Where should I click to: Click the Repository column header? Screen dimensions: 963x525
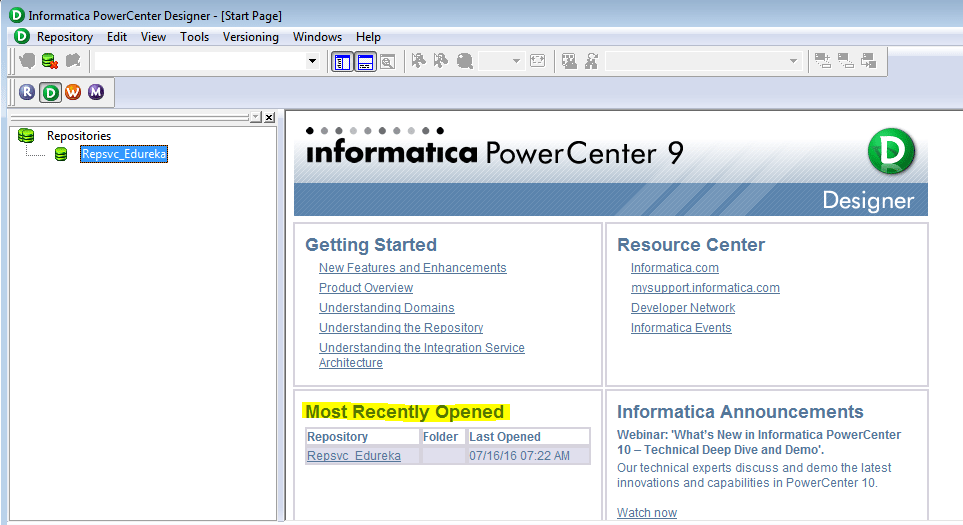tap(362, 437)
